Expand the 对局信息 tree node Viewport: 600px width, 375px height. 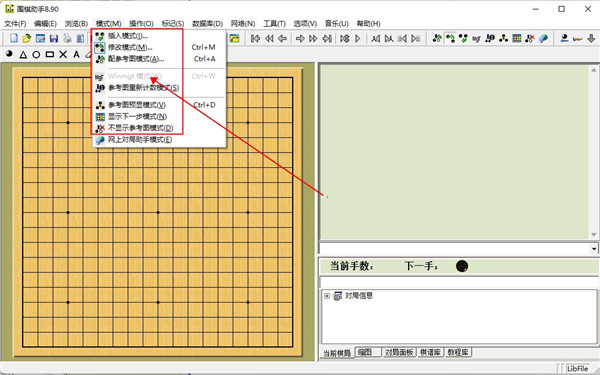click(327, 296)
